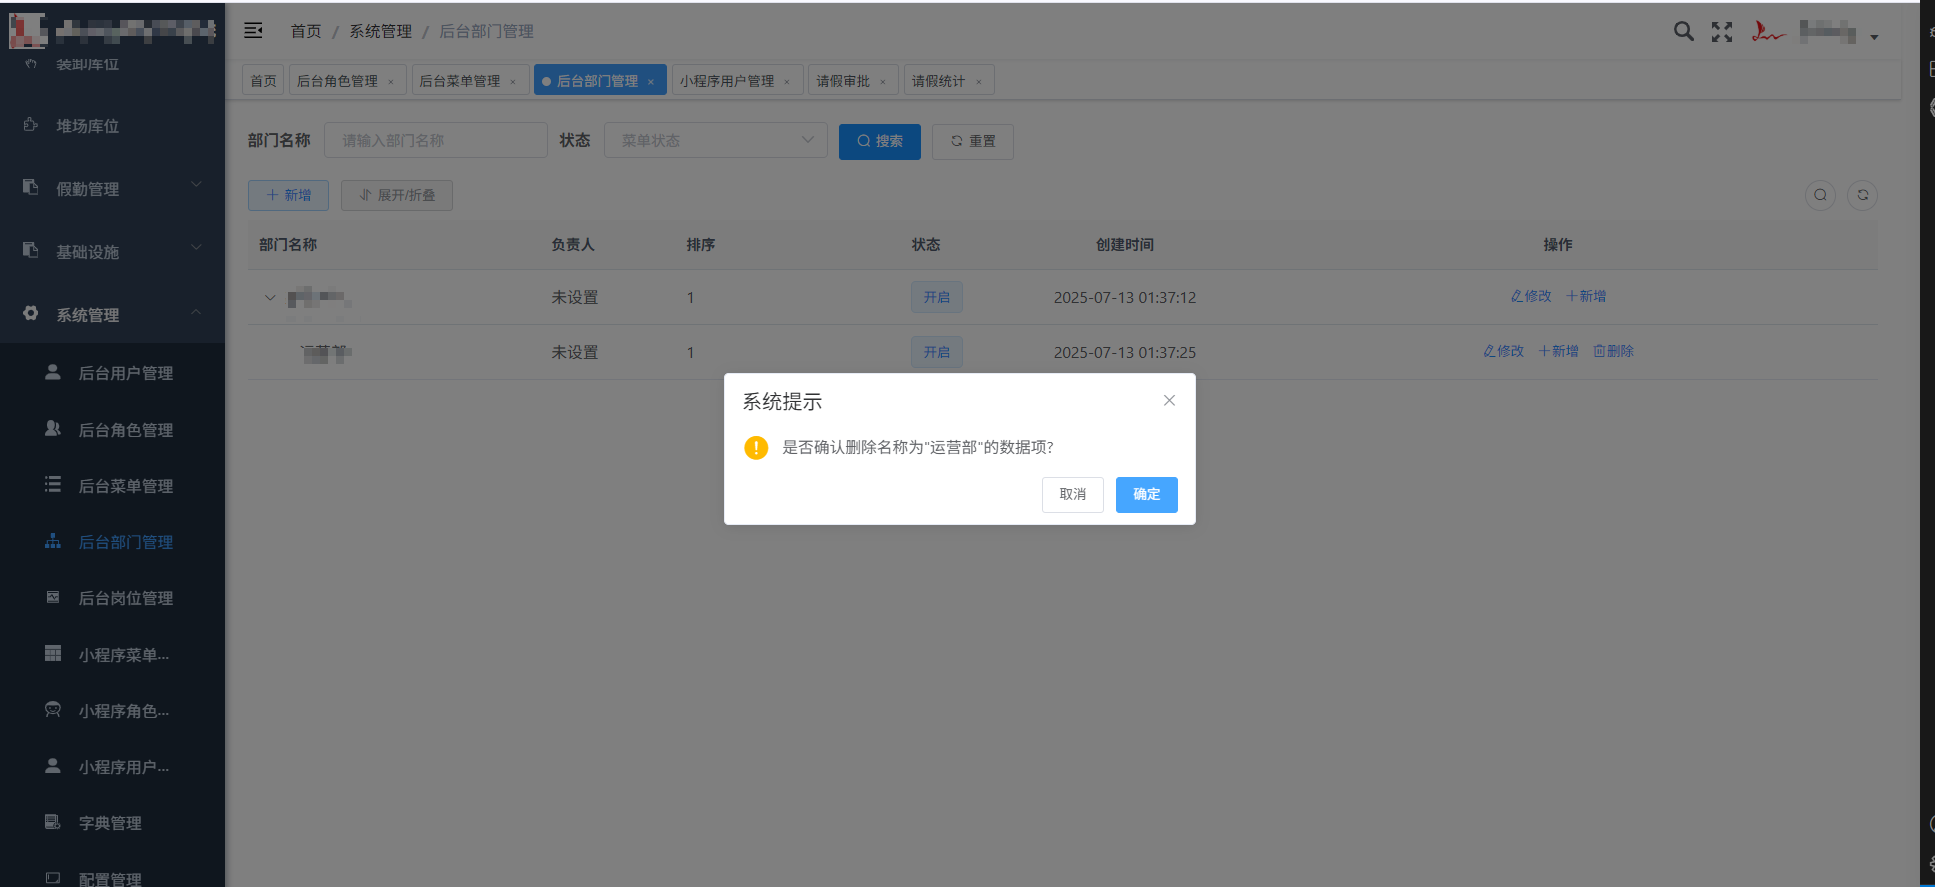
Task: Toggle the sidebar collapse hamburger icon
Action: (253, 31)
